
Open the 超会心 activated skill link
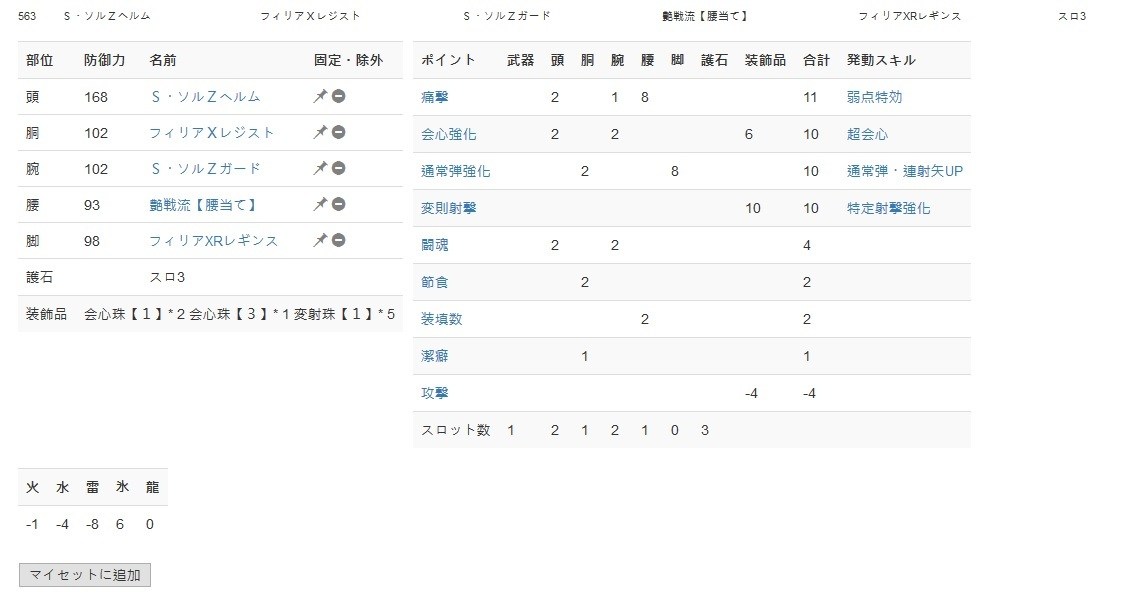click(x=867, y=134)
